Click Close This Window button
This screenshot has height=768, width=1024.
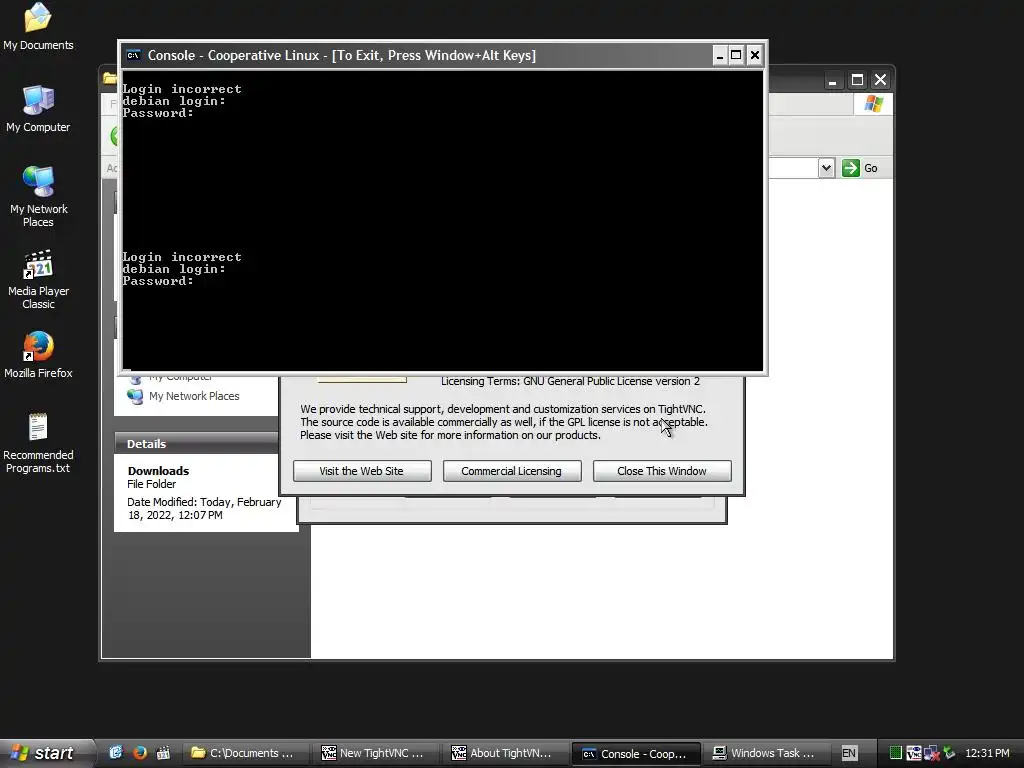(x=662, y=471)
